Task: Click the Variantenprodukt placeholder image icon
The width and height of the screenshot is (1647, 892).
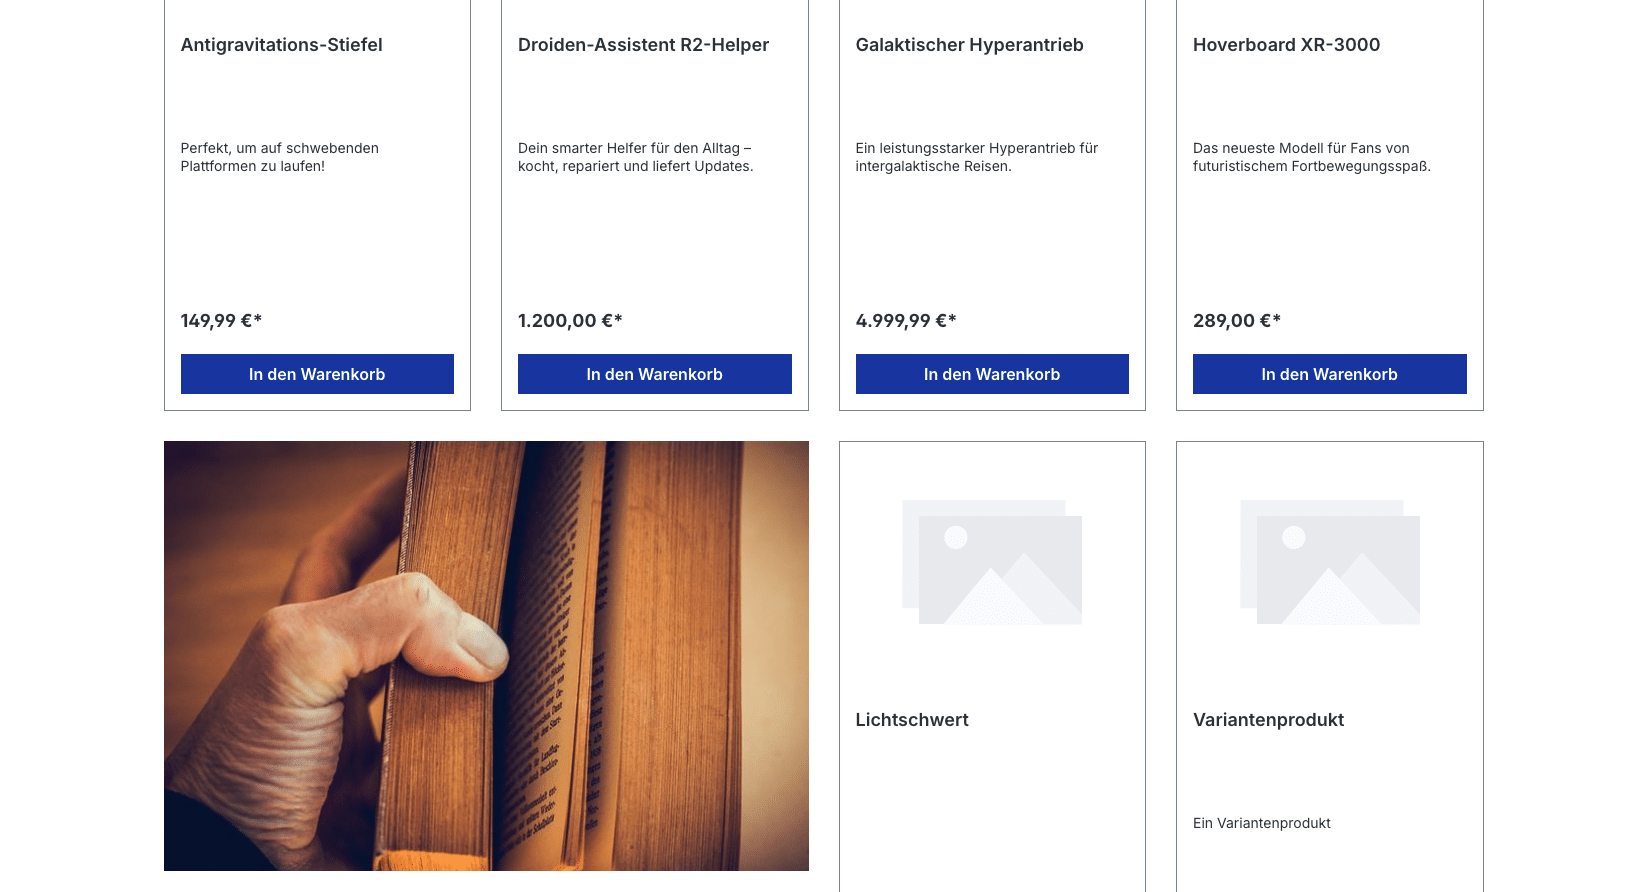Action: coord(1330,562)
